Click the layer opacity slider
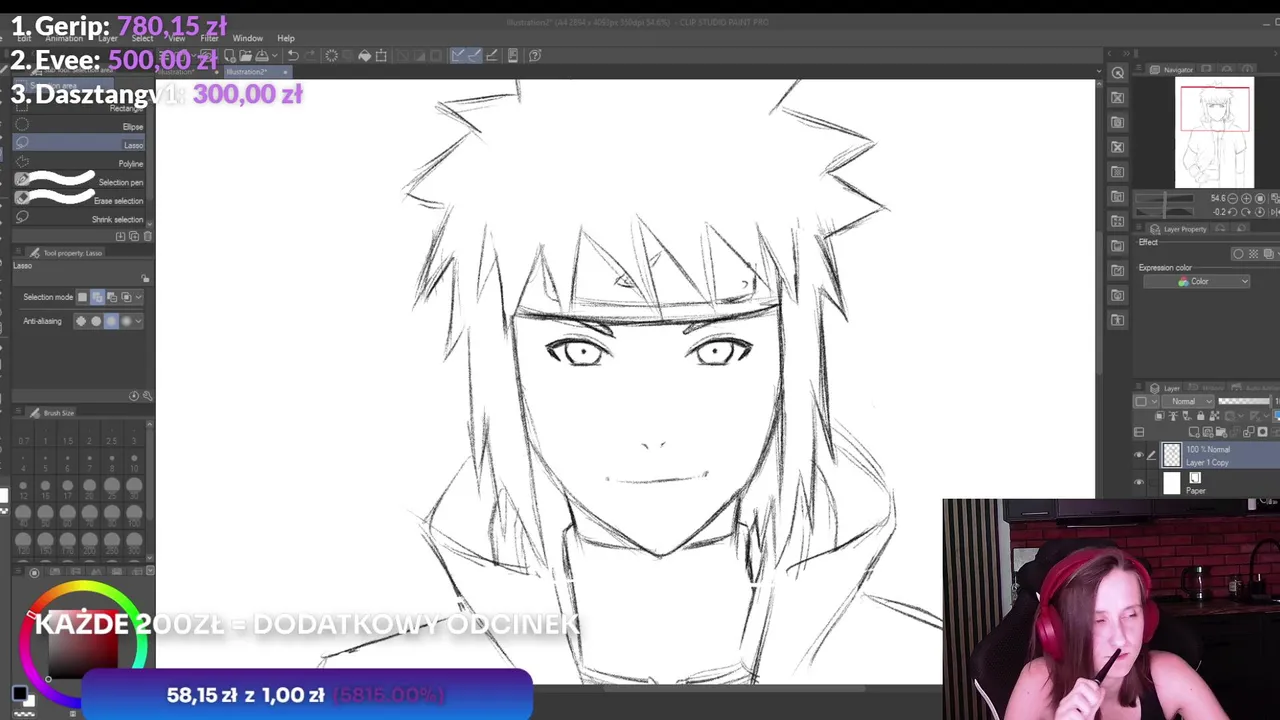The height and width of the screenshot is (720, 1280). [x=1244, y=401]
